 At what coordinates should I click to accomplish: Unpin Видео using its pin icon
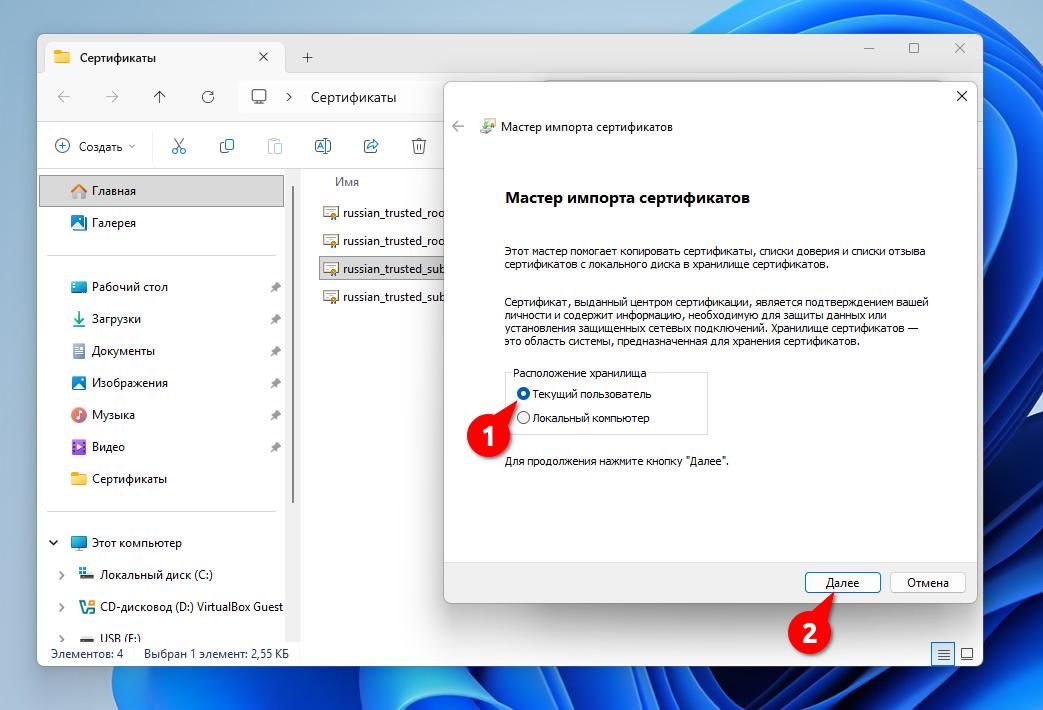pos(275,447)
